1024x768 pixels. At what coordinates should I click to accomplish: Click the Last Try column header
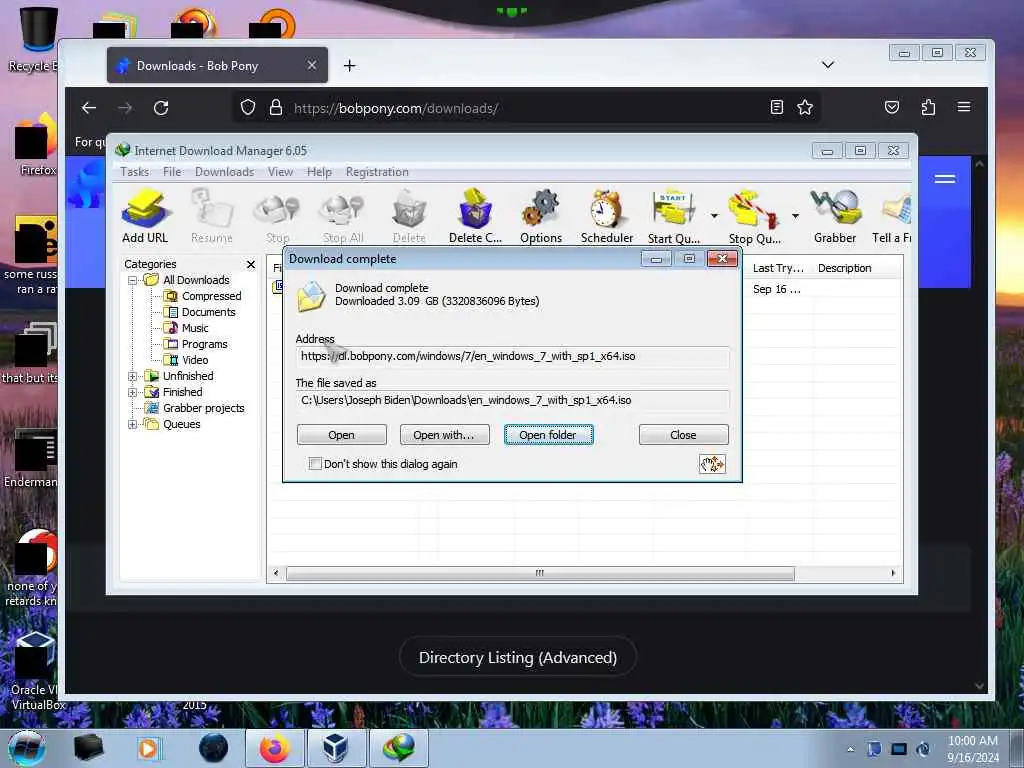click(778, 268)
